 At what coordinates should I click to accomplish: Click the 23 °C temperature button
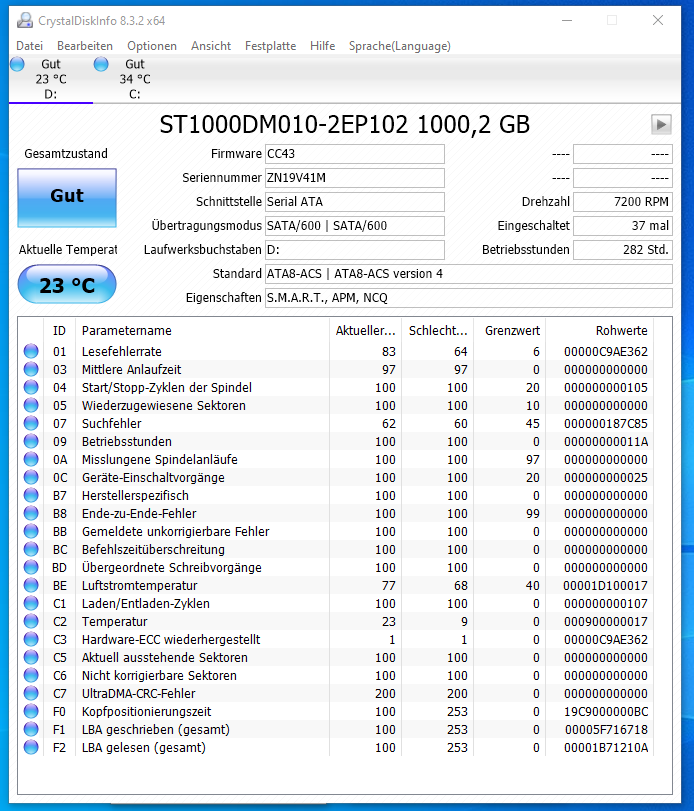pos(67,284)
